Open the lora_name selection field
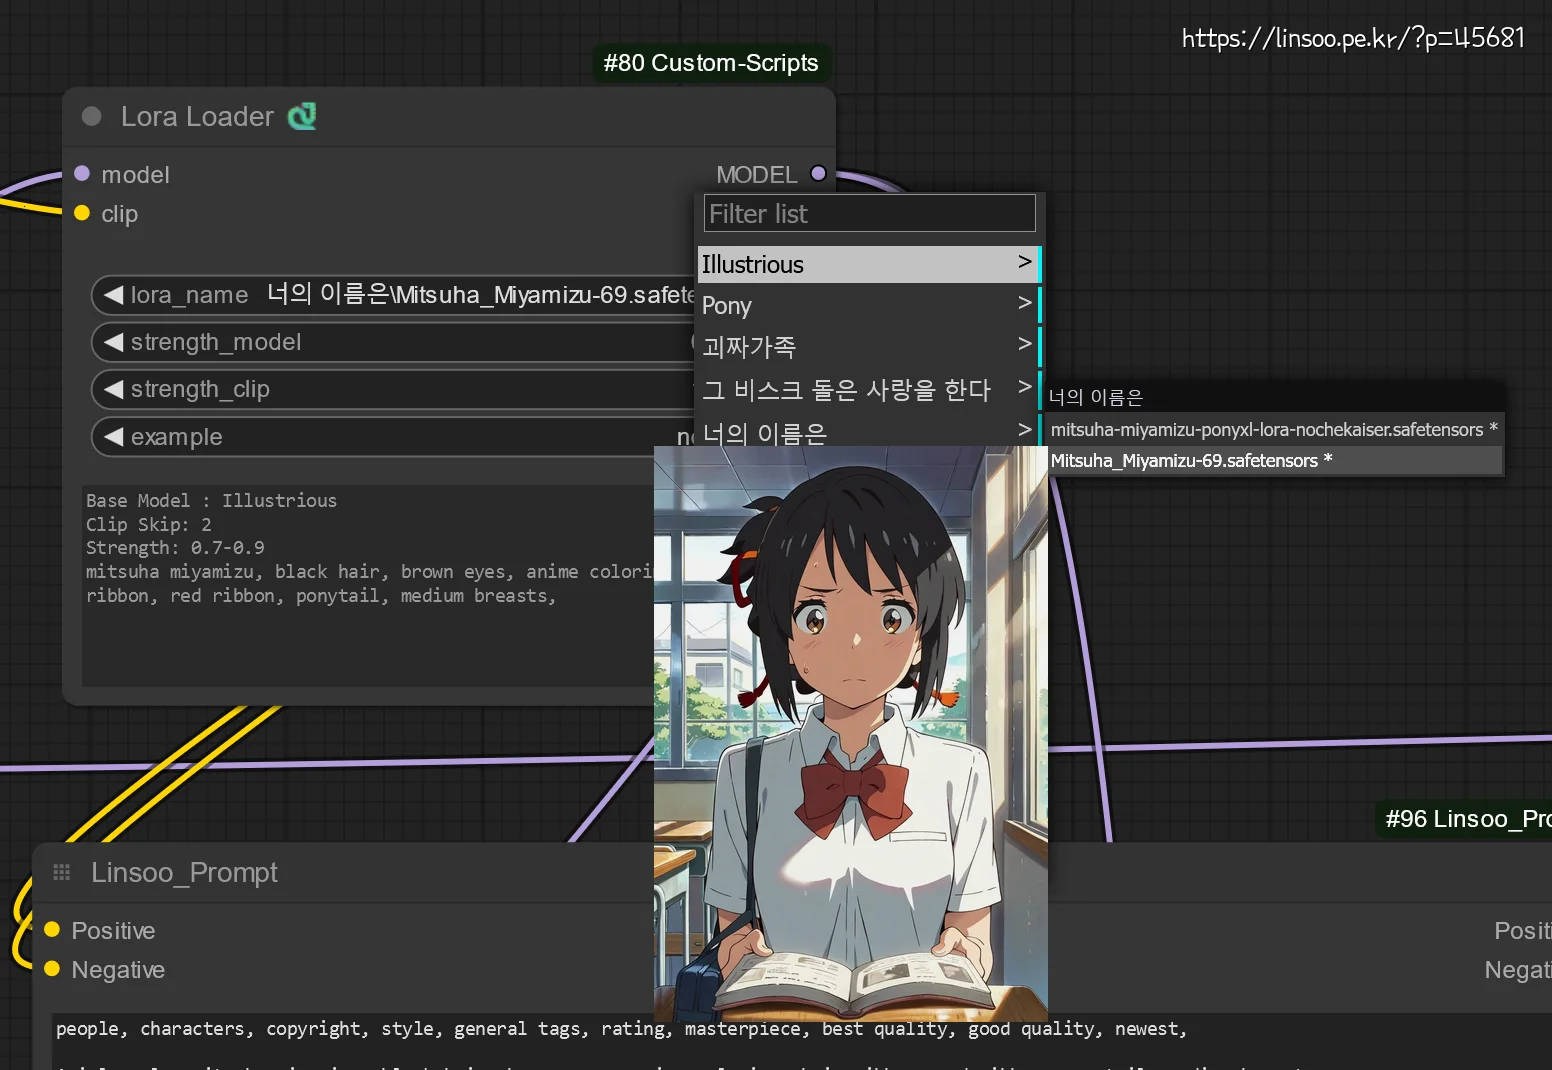The image size is (1552, 1070). click(393, 295)
